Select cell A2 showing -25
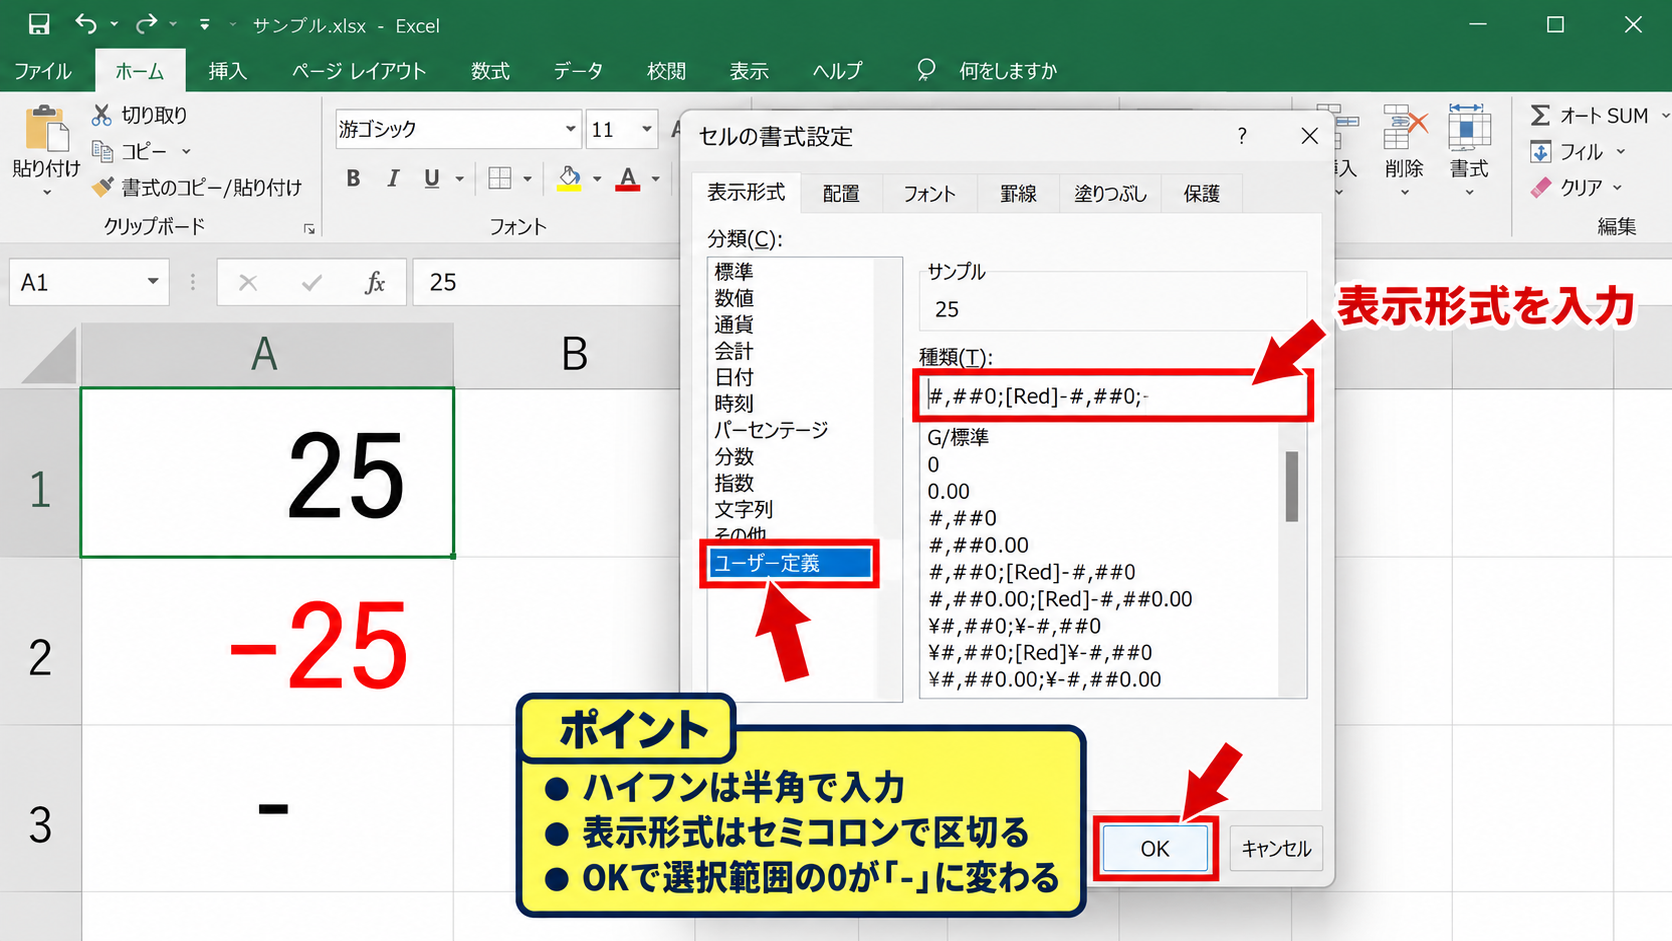The width and height of the screenshot is (1672, 941). point(267,641)
